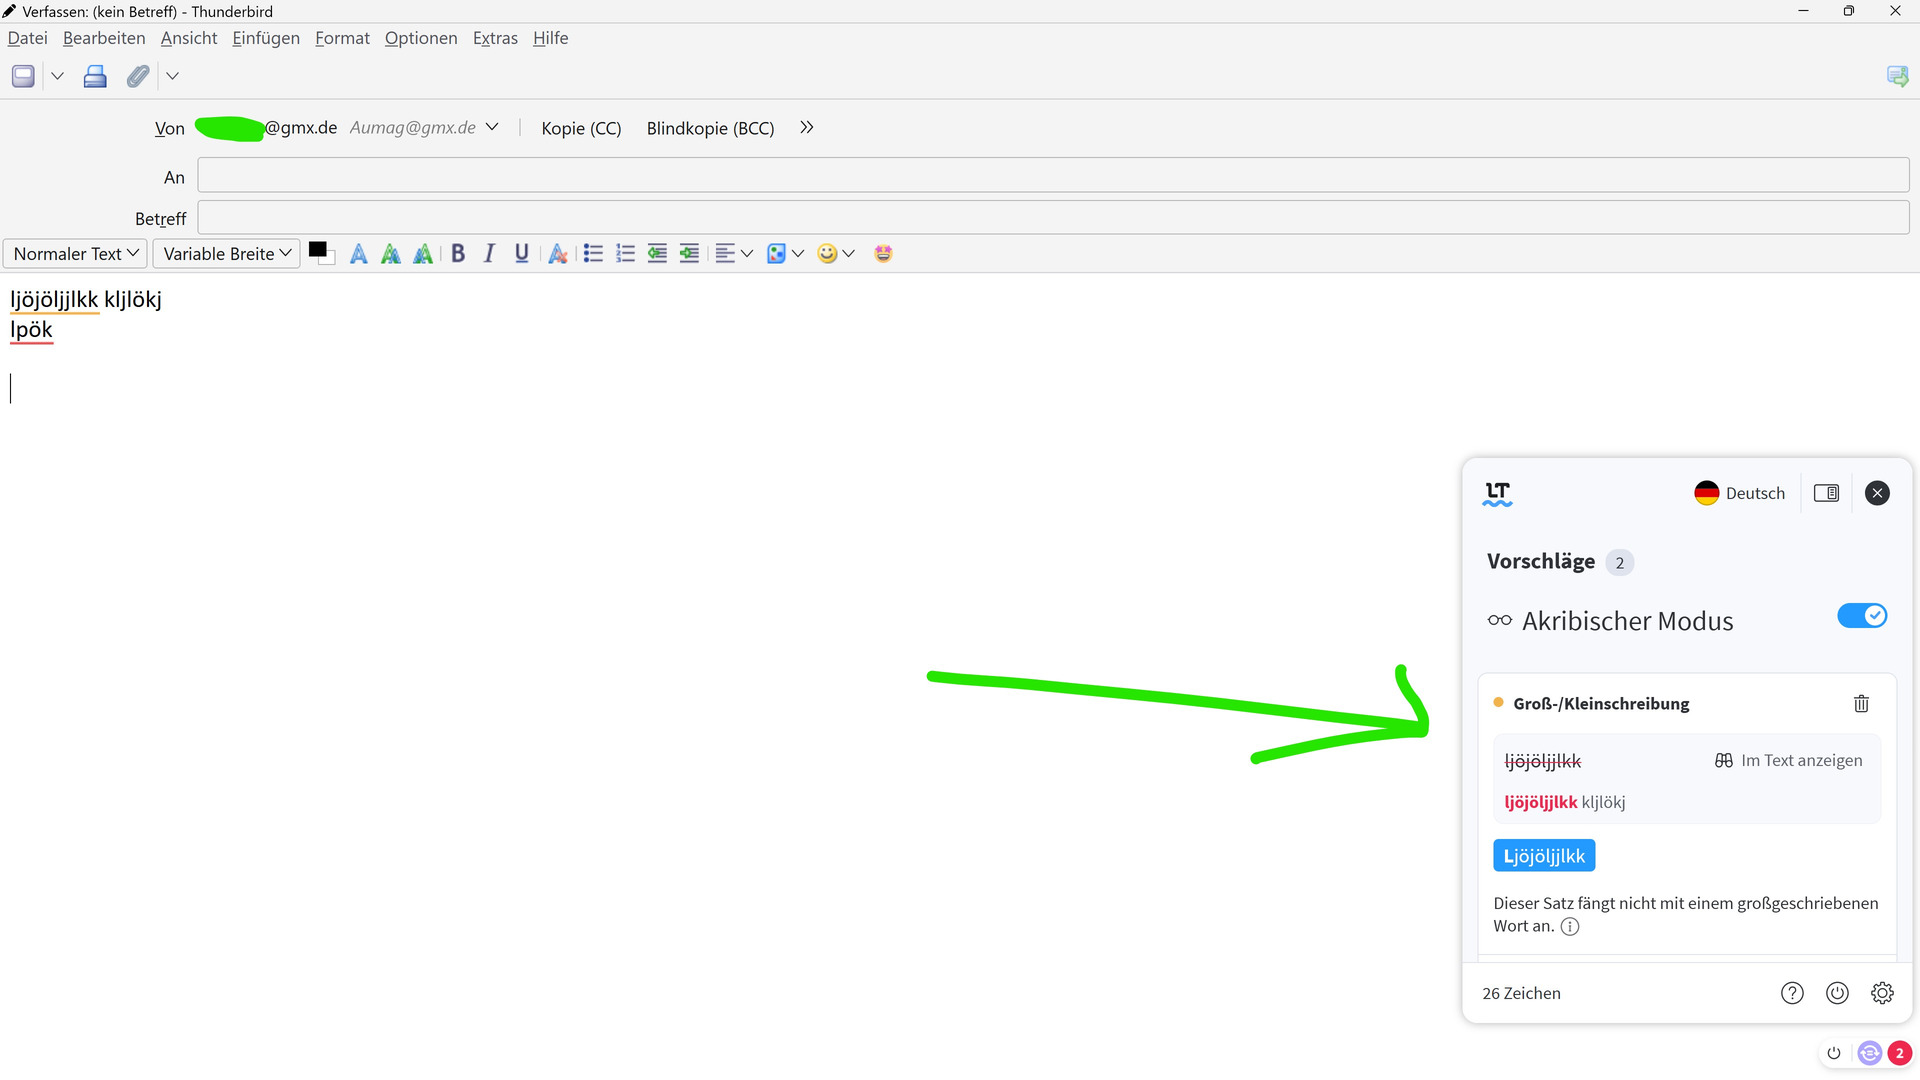Click Im Text anzeigen link

click(x=1789, y=761)
